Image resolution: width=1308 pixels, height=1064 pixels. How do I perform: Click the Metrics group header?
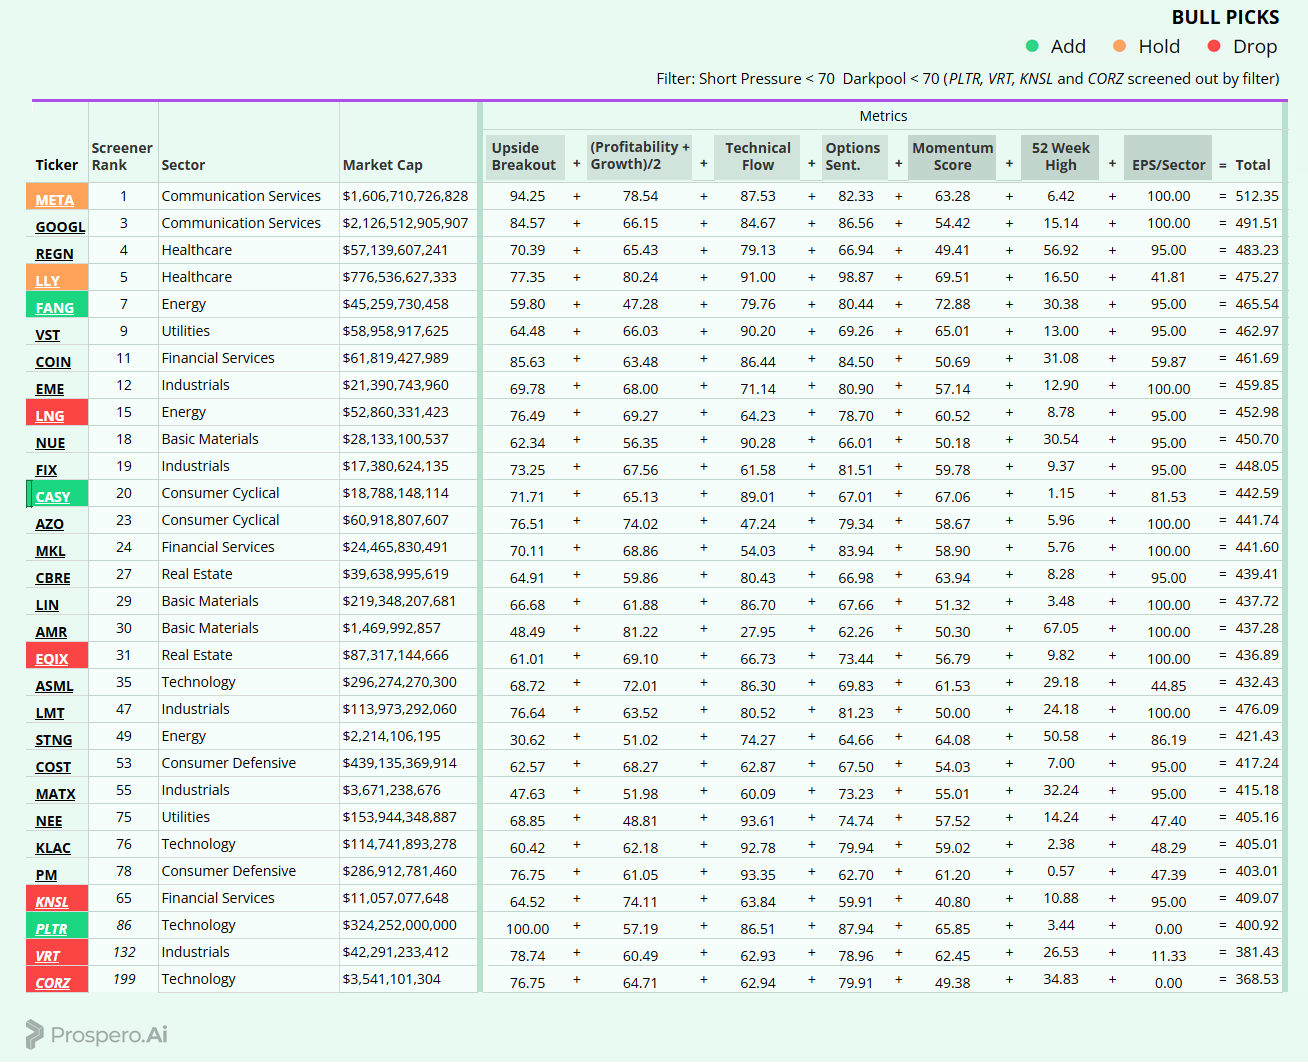tap(883, 116)
